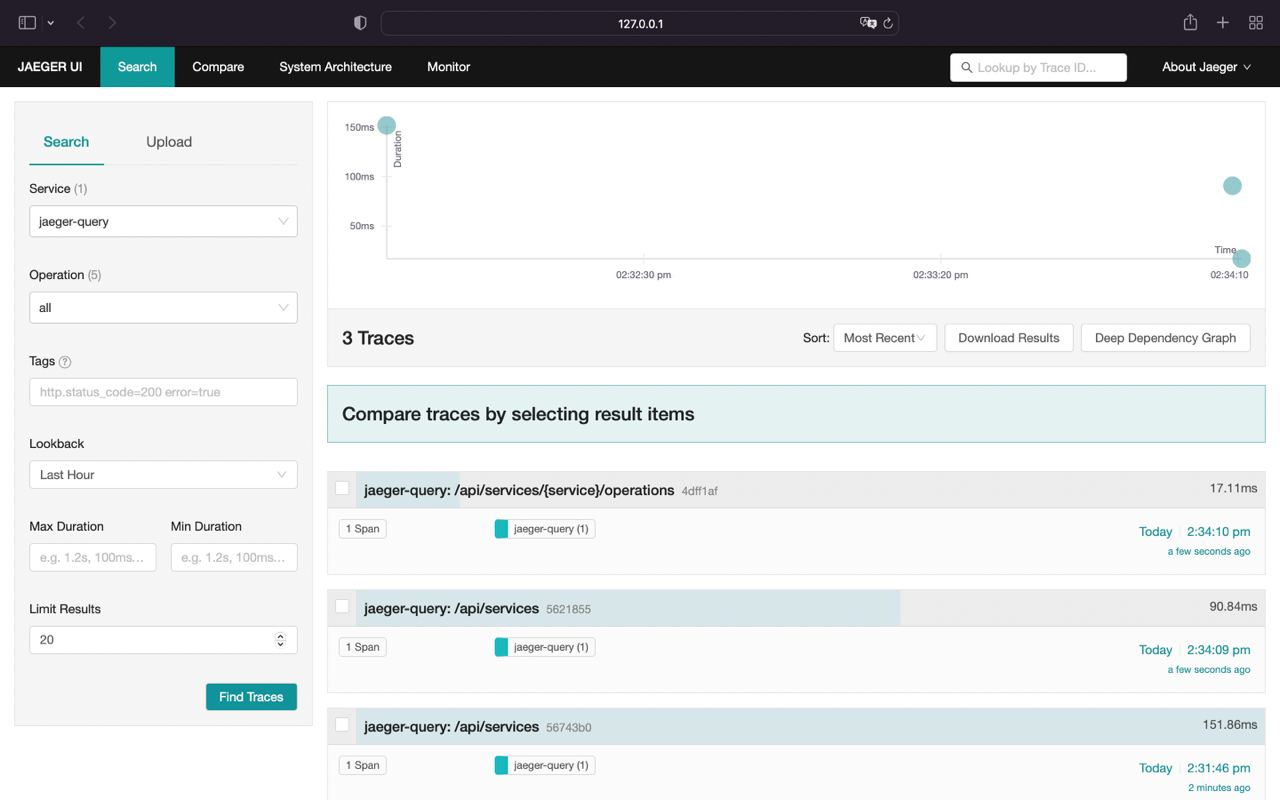The height and width of the screenshot is (800, 1280).
Task: Open the Lookback dropdown showing Last Hour
Action: click(x=163, y=474)
